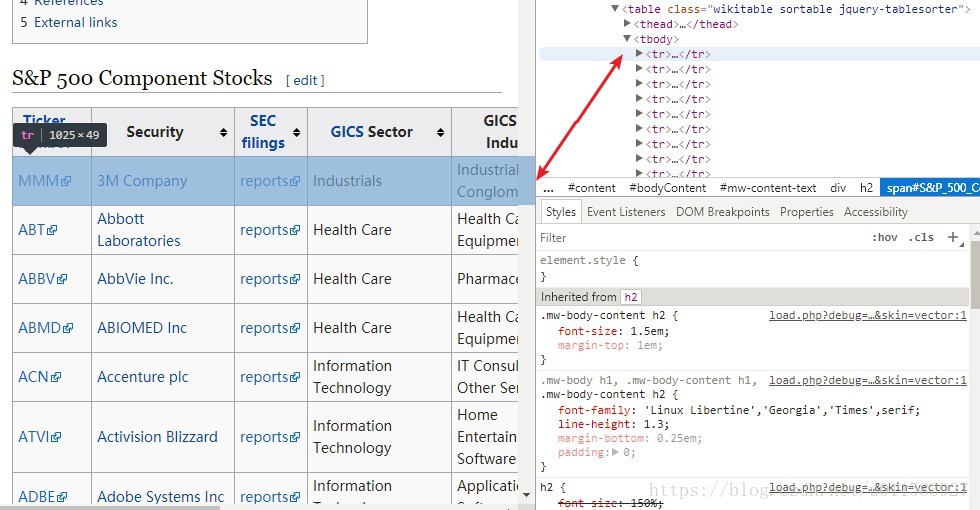Open the AbbVie Inc. link
This screenshot has width=980, height=510.
pyautogui.click(x=135, y=279)
